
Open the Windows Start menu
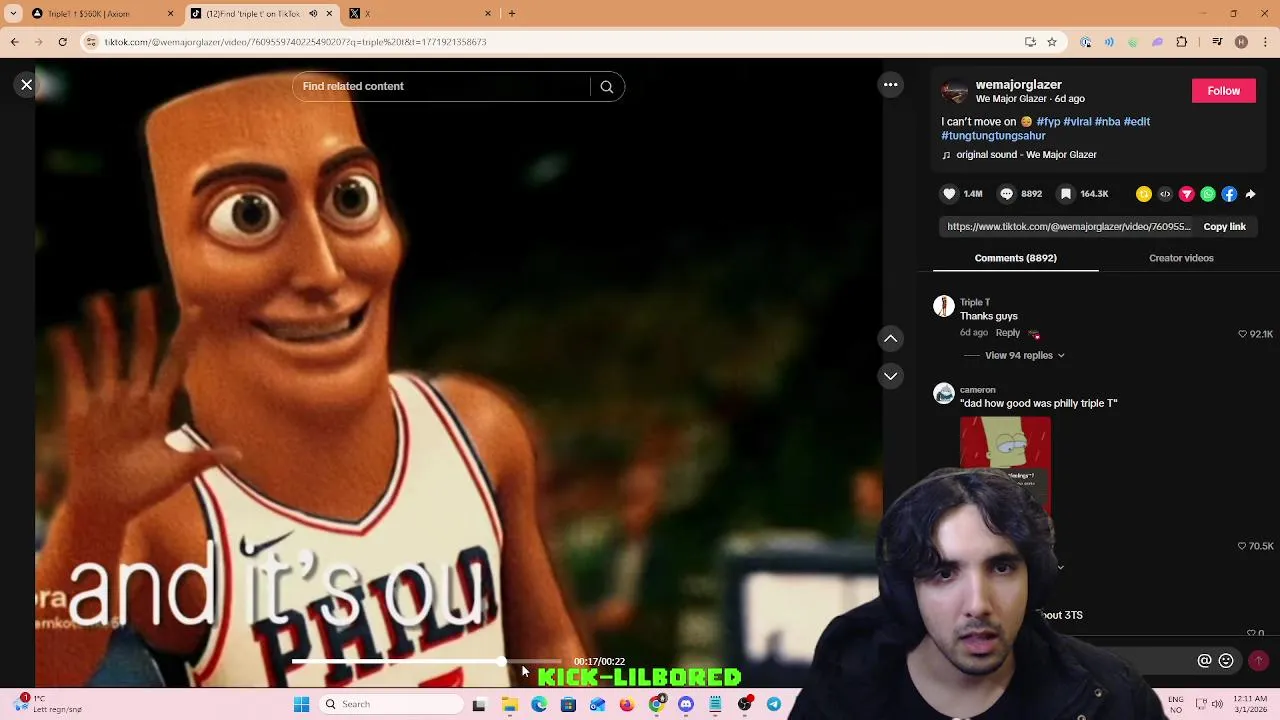point(301,705)
